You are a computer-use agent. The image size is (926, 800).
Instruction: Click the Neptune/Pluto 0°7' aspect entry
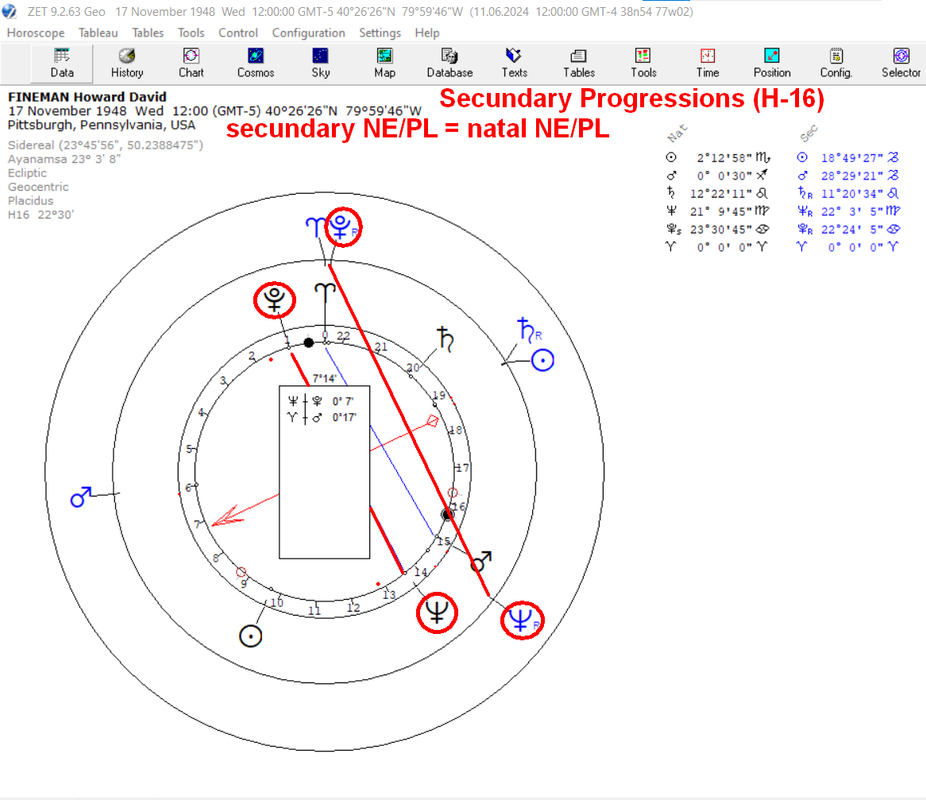321,401
